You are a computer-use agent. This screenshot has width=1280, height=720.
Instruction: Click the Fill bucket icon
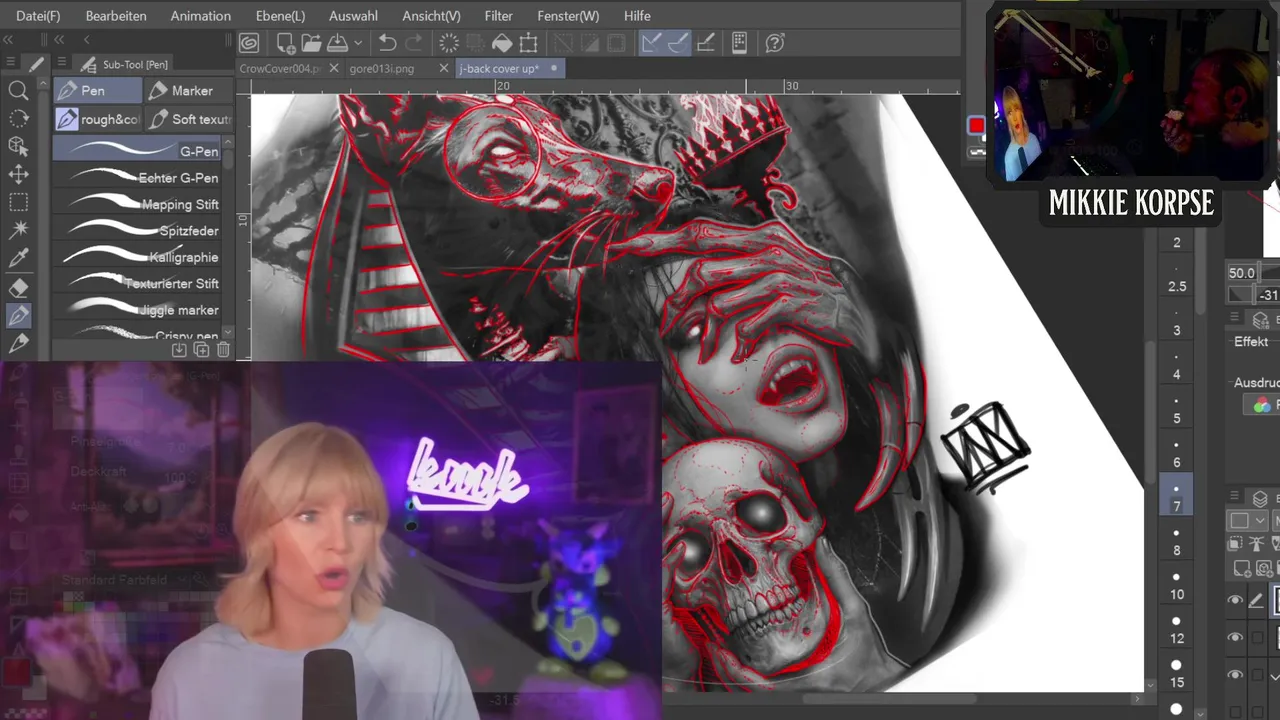[502, 43]
